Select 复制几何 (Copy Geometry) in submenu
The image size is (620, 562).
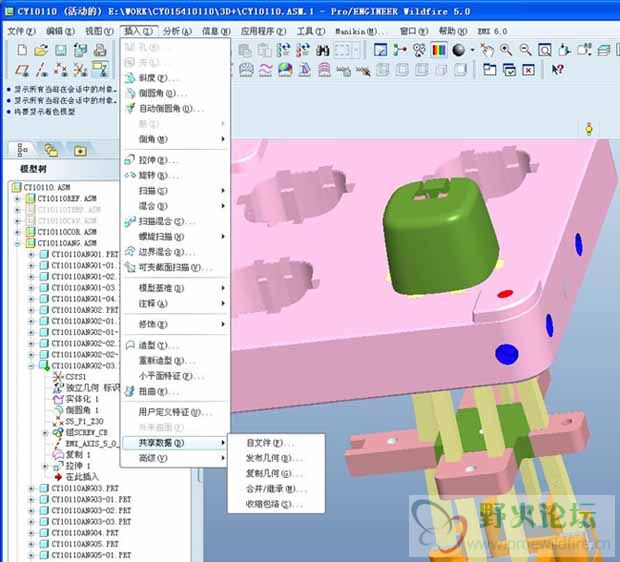[x=276, y=473]
